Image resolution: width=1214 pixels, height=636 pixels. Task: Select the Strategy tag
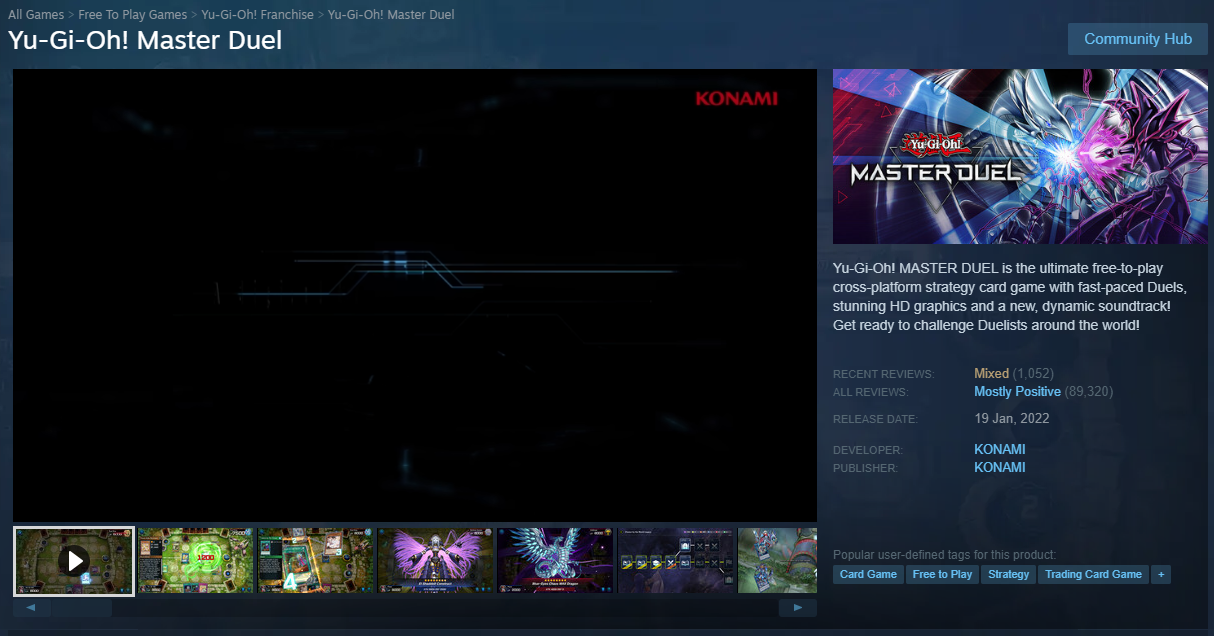[x=1008, y=574]
